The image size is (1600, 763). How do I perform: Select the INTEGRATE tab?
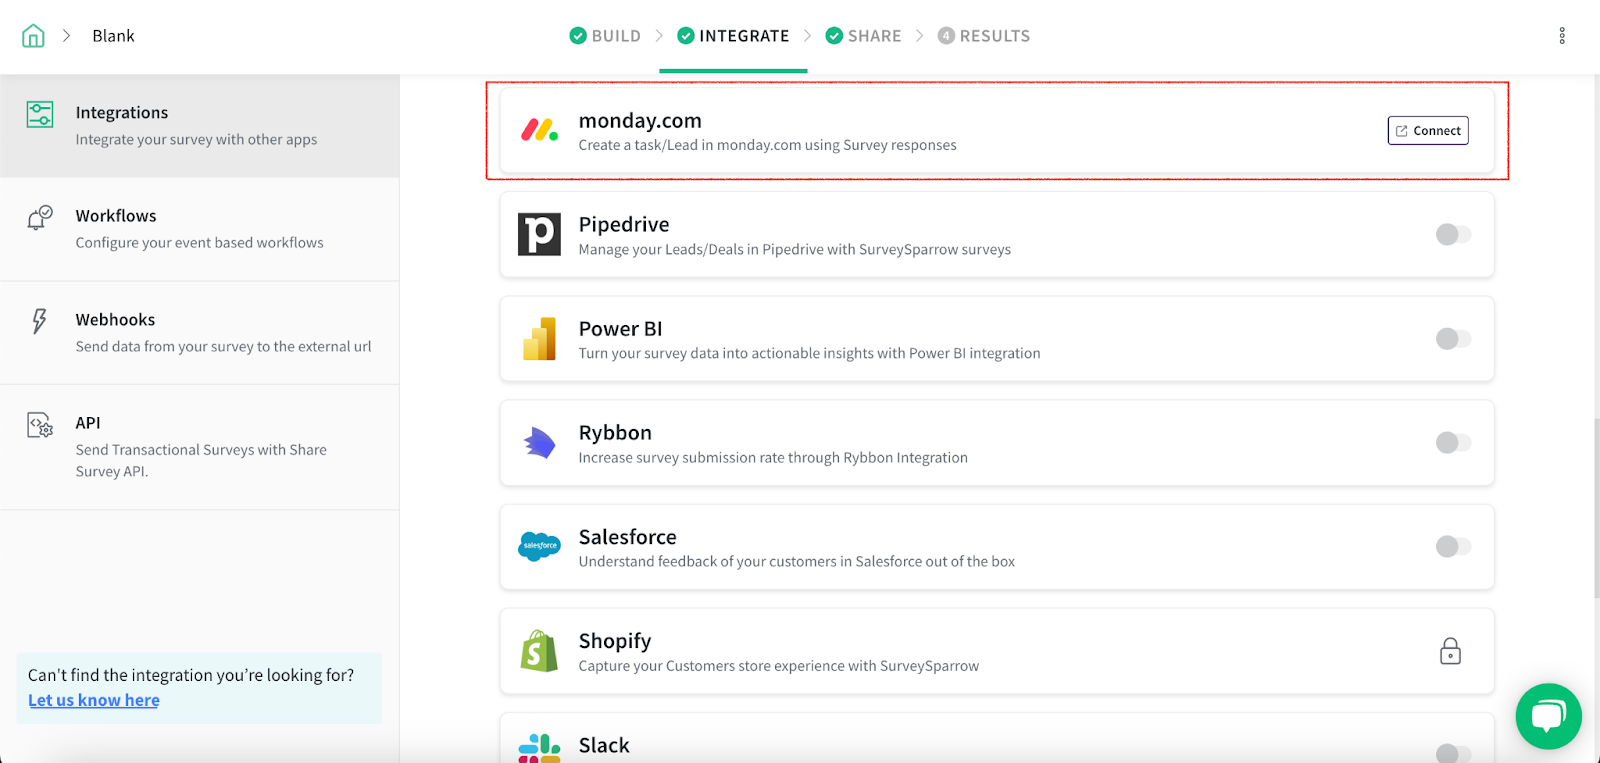[733, 36]
